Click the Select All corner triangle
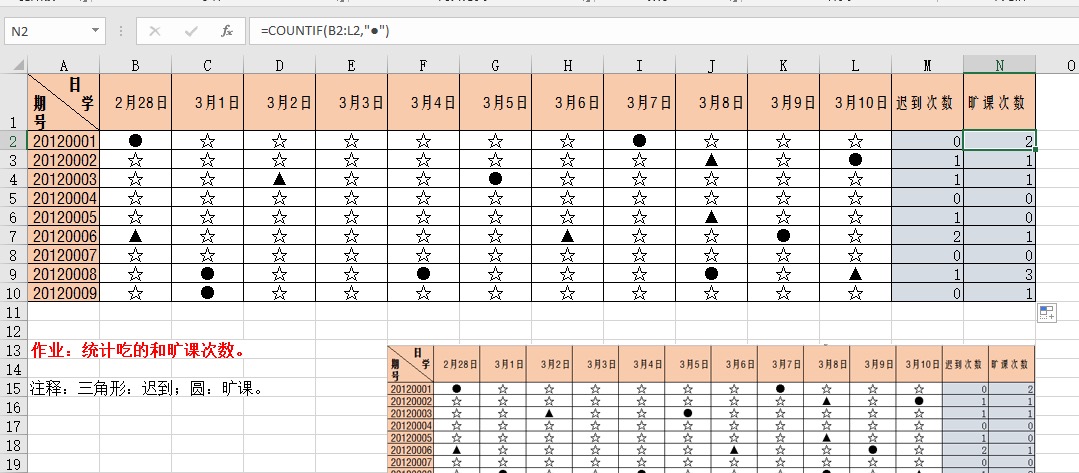The image size is (1079, 473). [x=14, y=65]
